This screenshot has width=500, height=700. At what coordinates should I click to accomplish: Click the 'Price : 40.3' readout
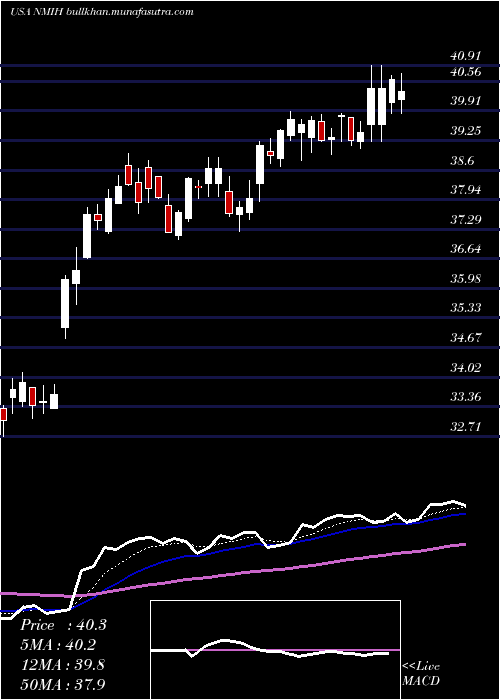pyautogui.click(x=63, y=625)
